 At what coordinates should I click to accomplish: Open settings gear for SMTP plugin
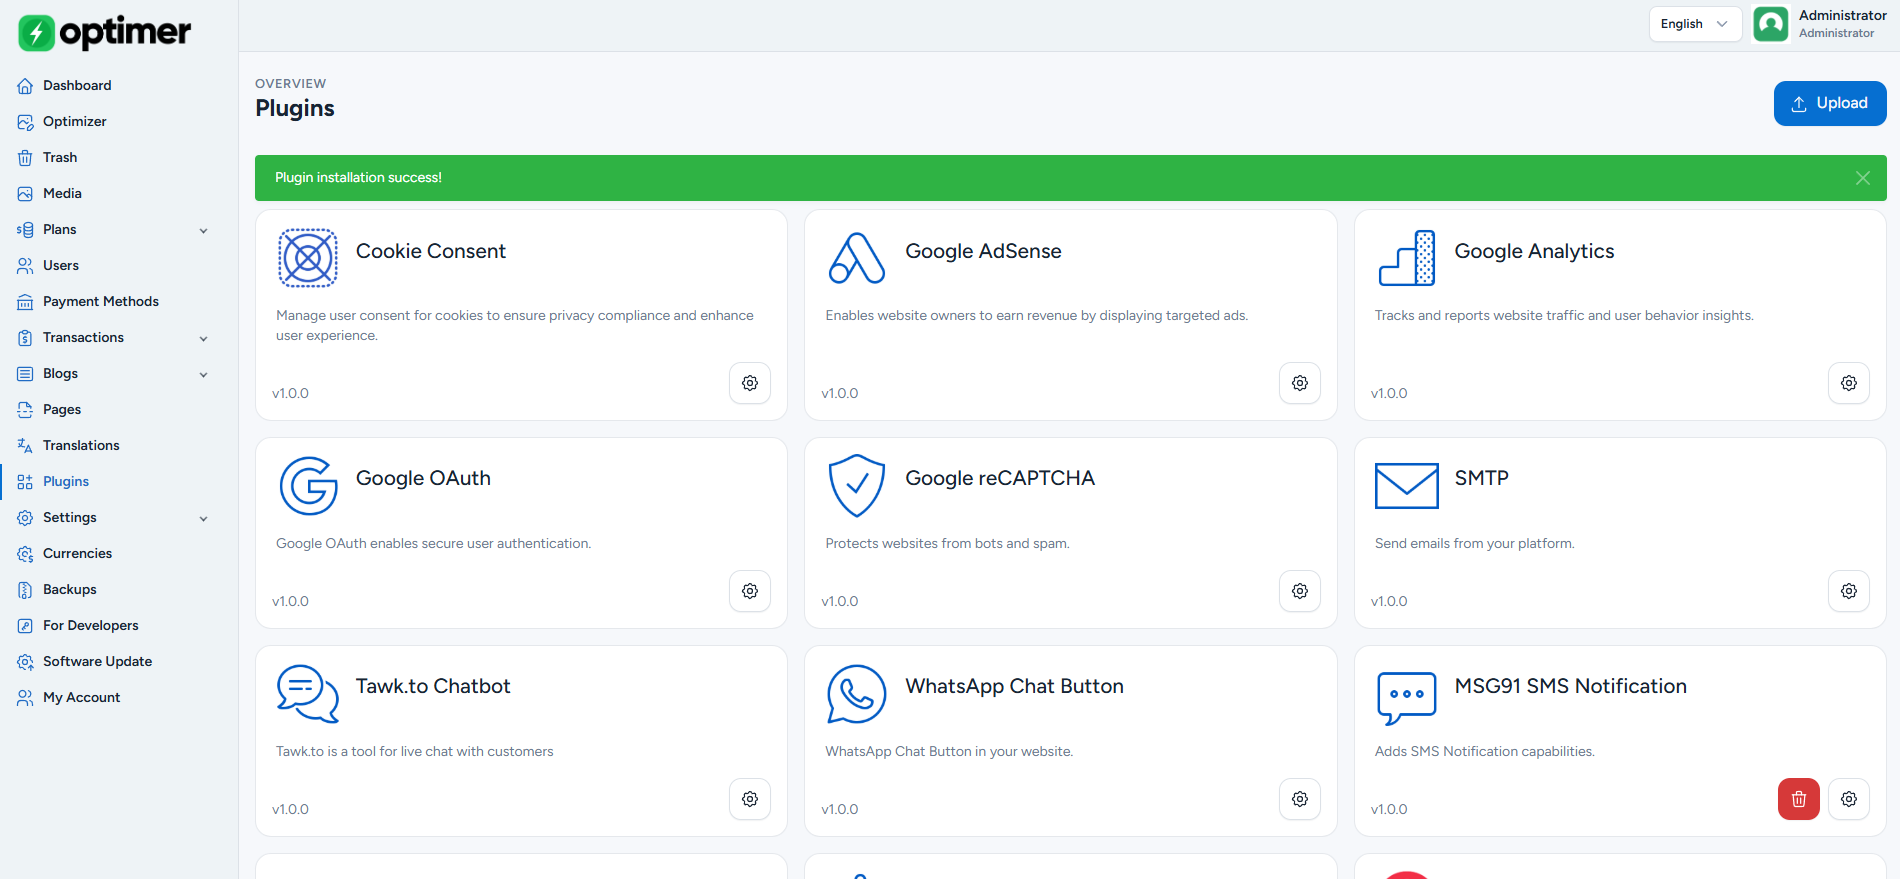point(1849,591)
